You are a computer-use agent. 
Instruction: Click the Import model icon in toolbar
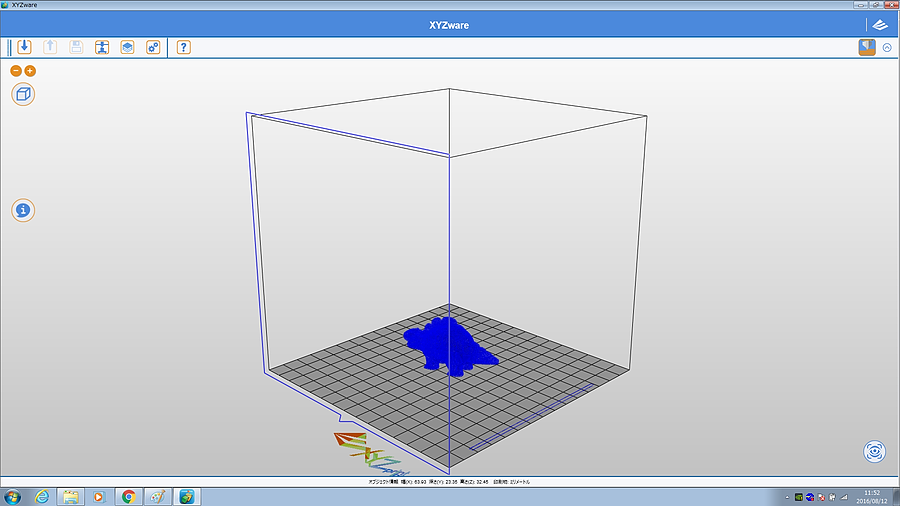24,47
